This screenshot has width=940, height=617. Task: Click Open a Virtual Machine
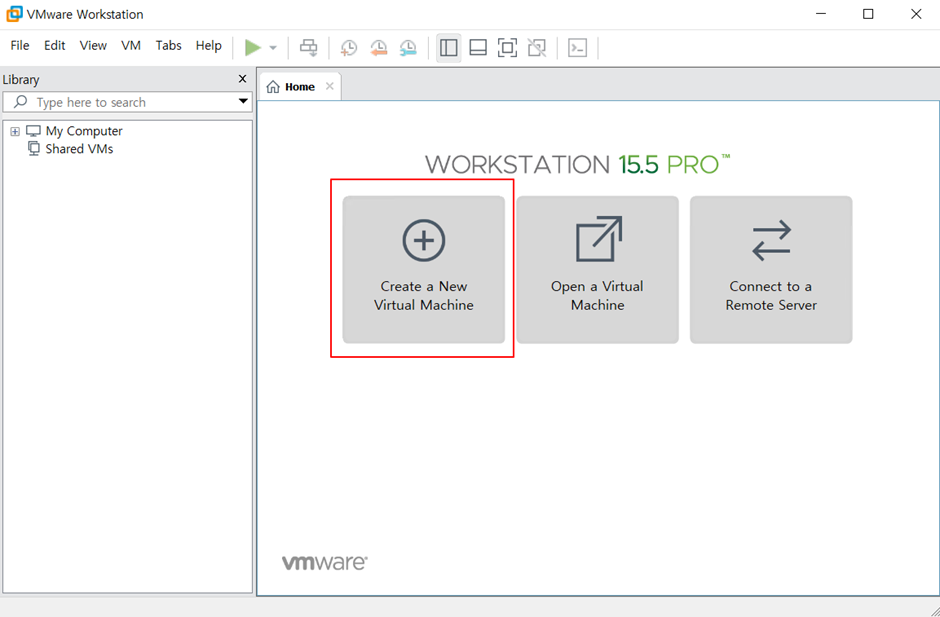(x=598, y=269)
